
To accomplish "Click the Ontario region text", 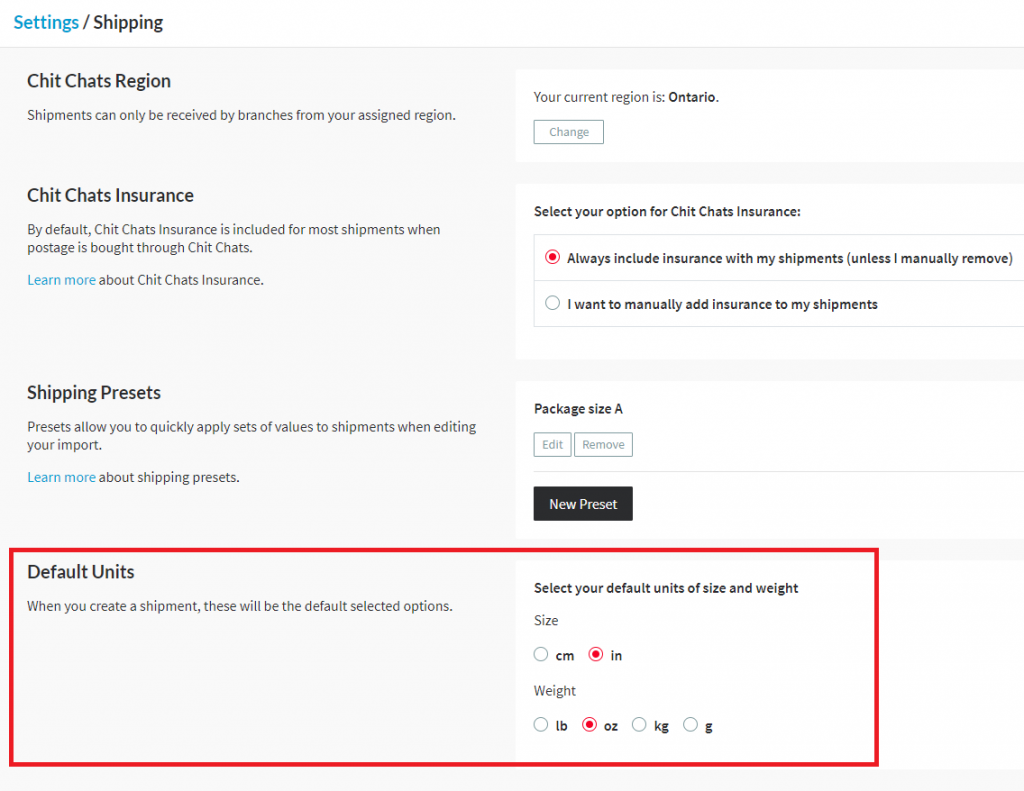I will click(692, 97).
